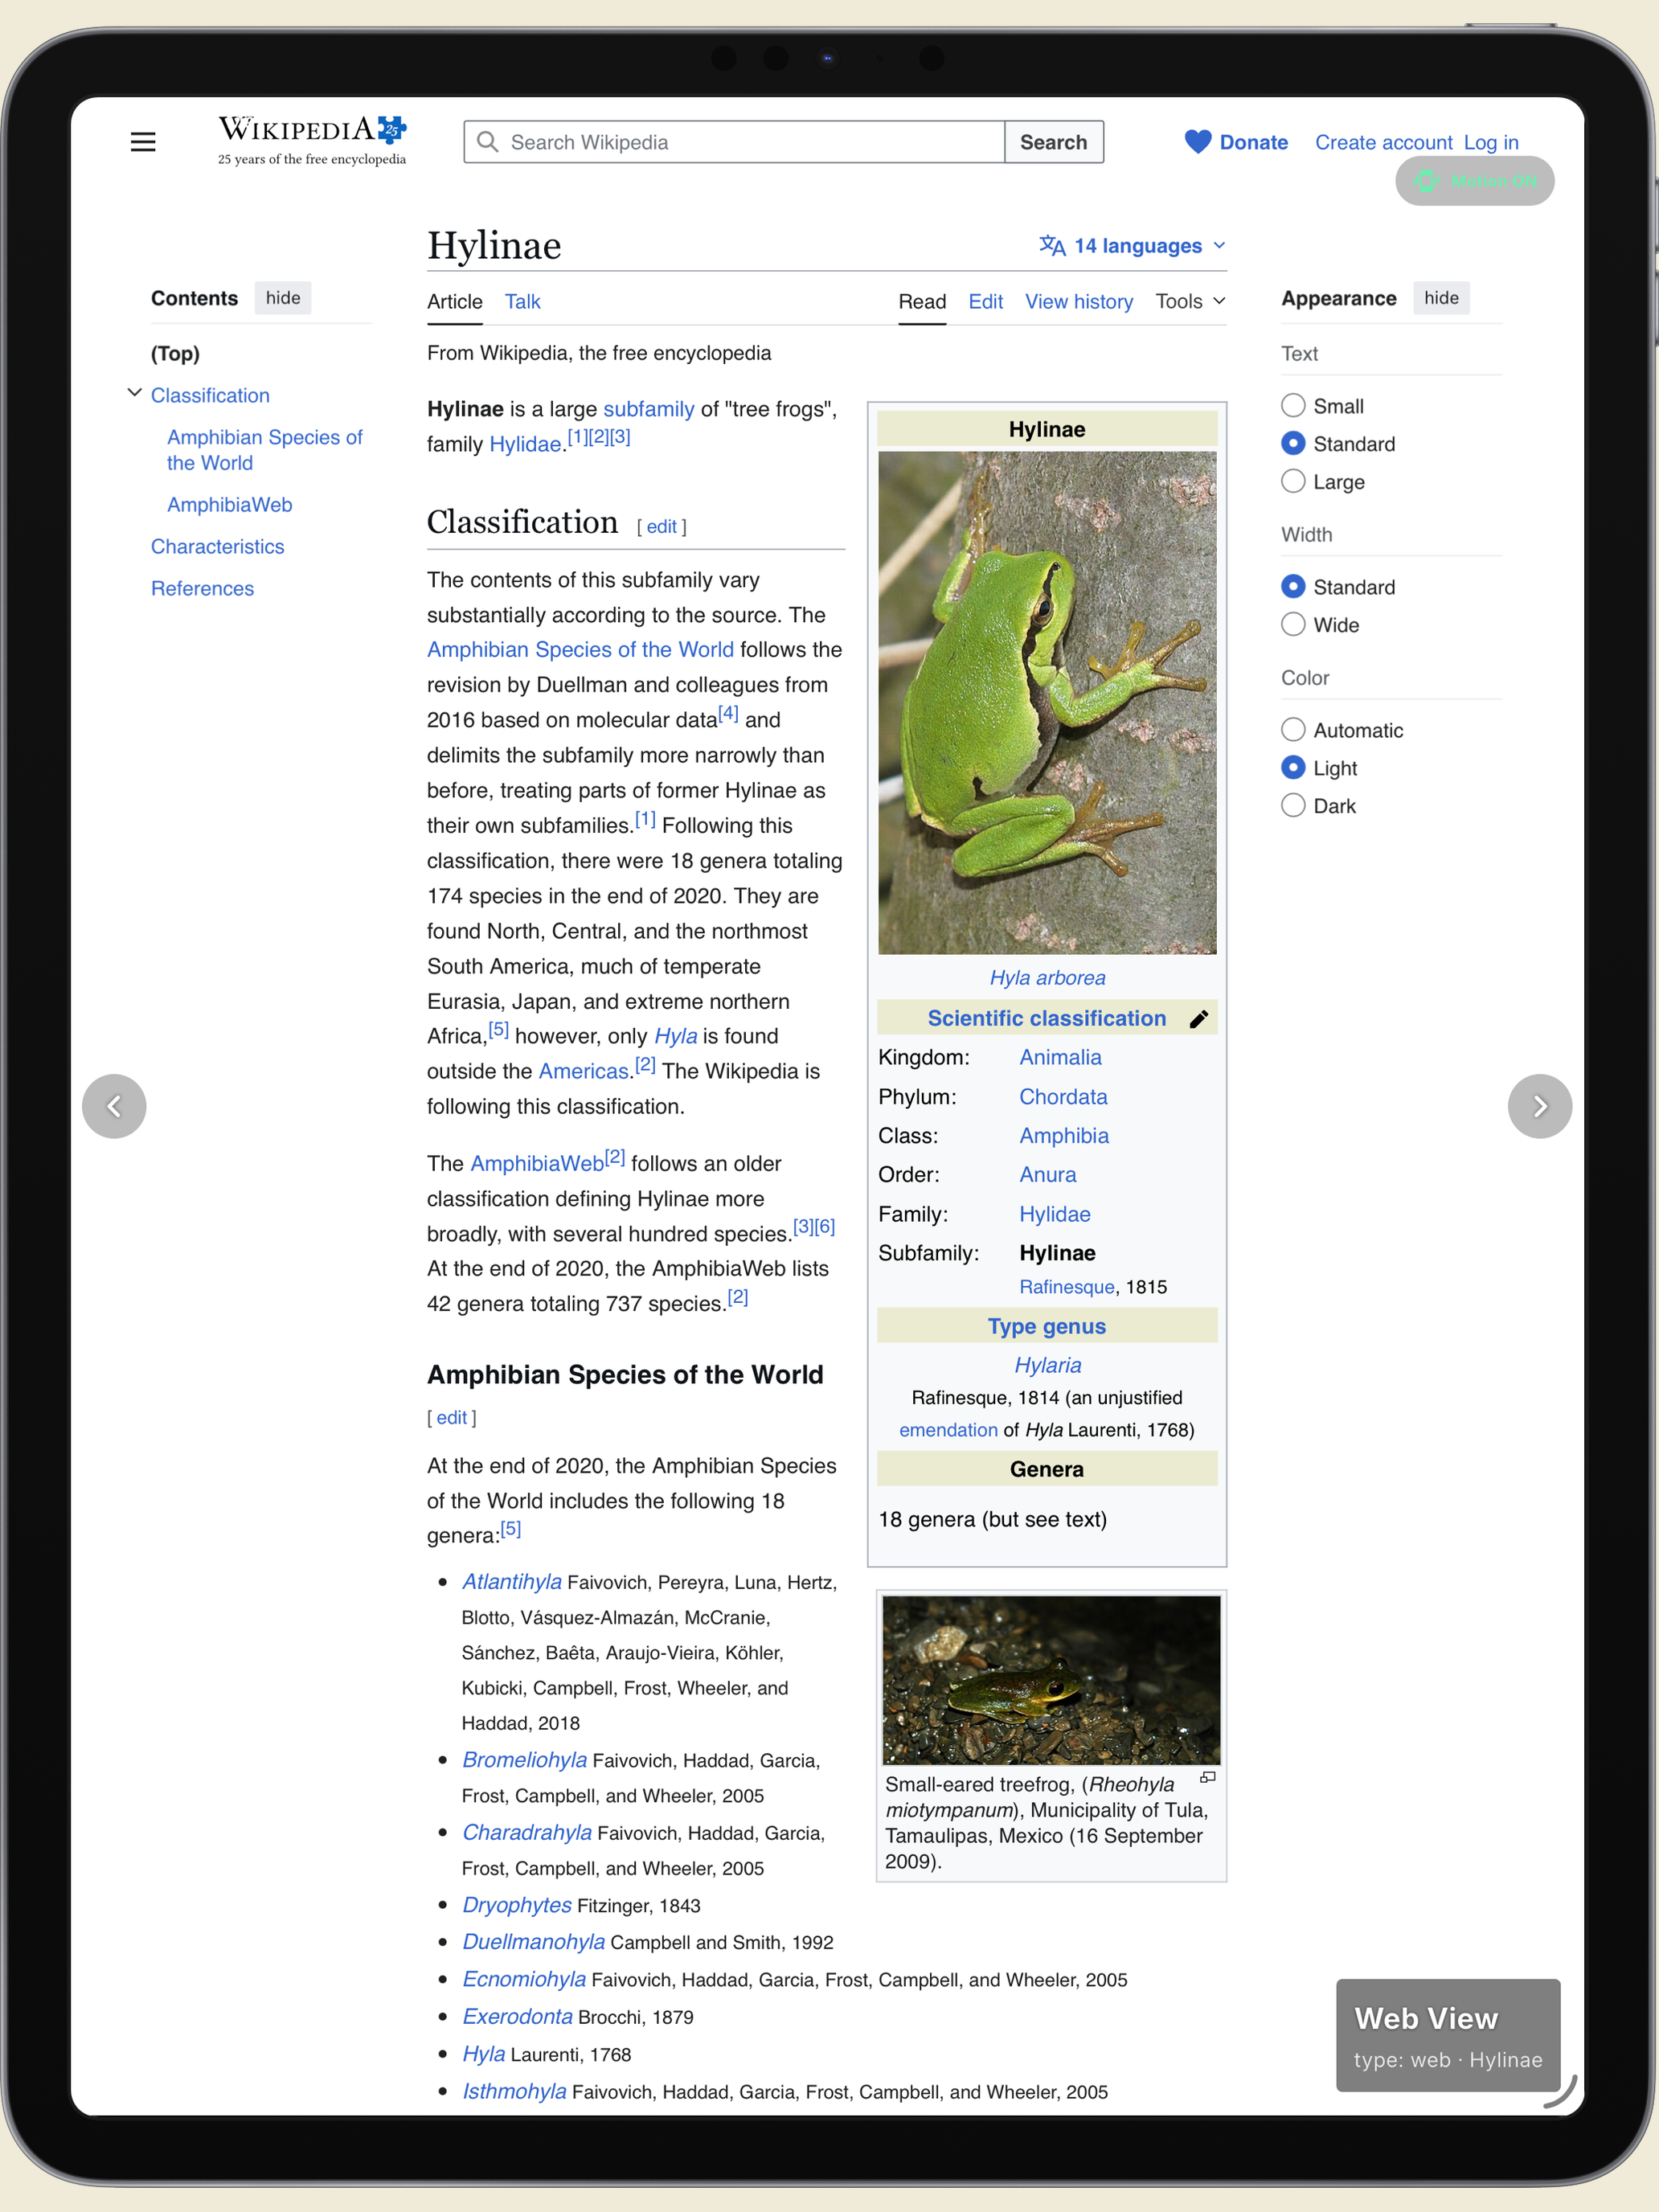Click the search magnifier icon

(487, 142)
